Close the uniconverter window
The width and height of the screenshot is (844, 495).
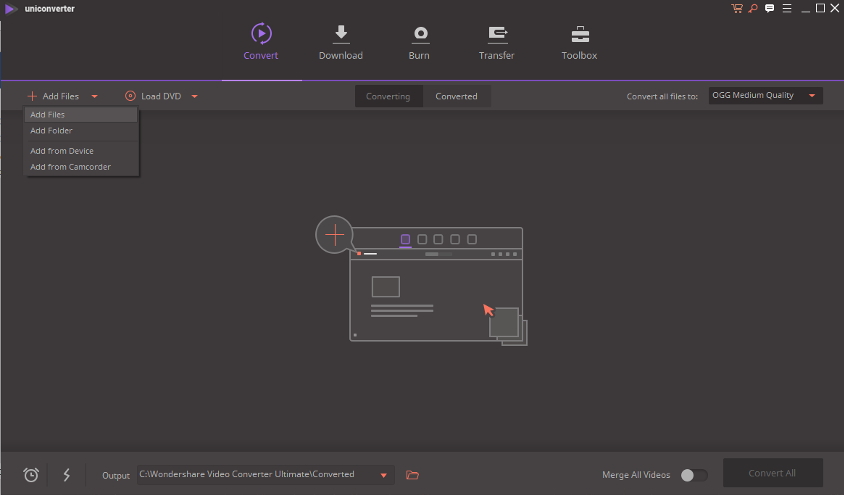pyautogui.click(x=835, y=8)
